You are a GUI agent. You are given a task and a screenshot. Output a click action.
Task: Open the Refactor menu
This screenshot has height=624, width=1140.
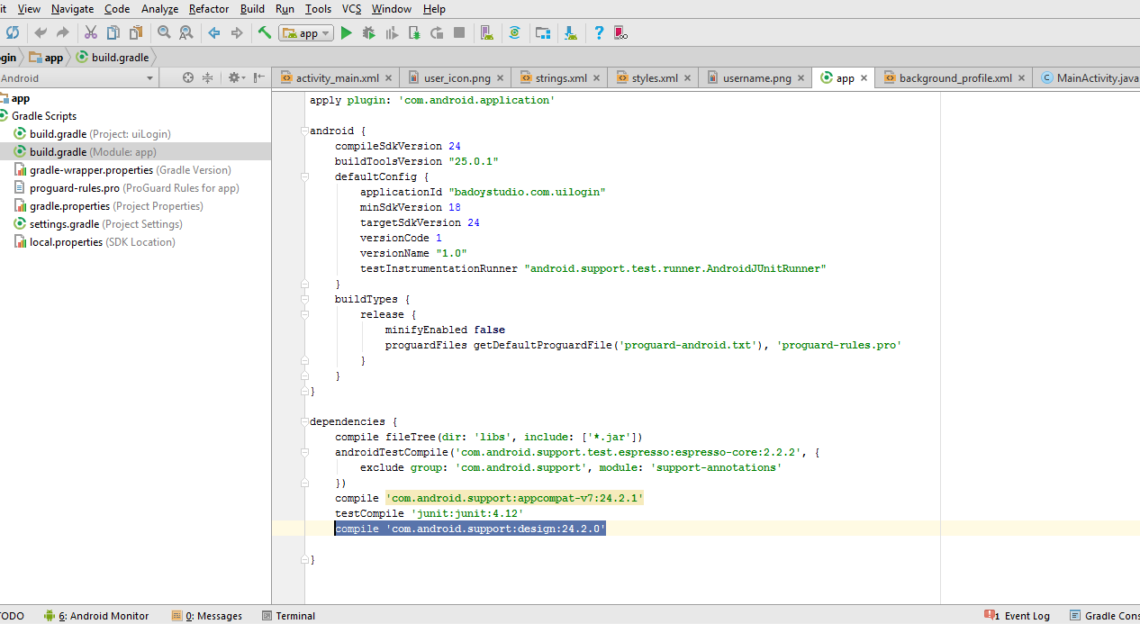(208, 9)
